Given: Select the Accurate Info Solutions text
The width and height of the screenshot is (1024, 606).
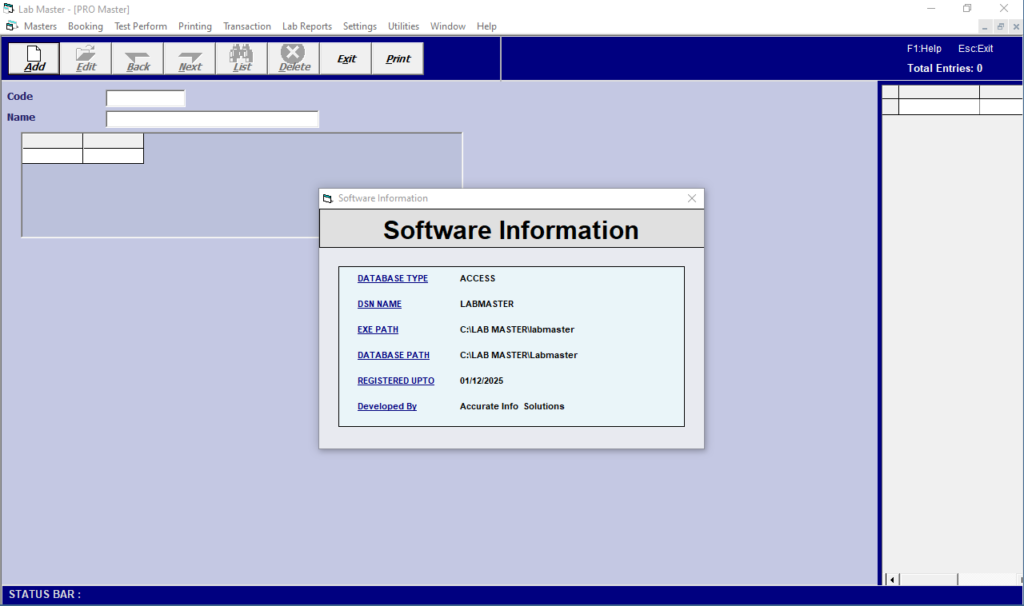Looking at the screenshot, I should tap(512, 406).
